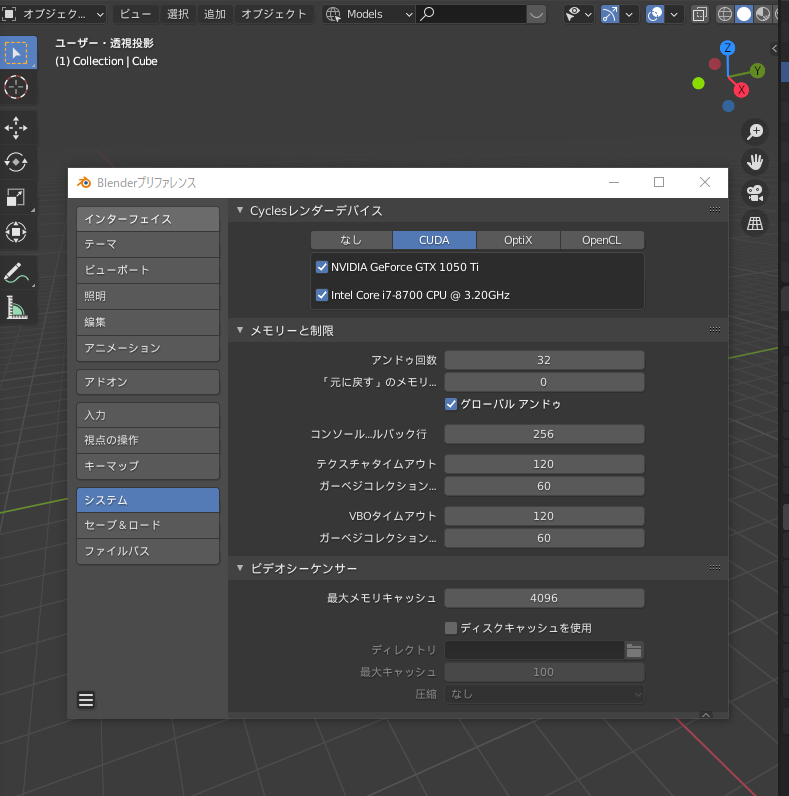Open ファイルパス preferences section
Image resolution: width=789 pixels, height=796 pixels.
[x=148, y=551]
